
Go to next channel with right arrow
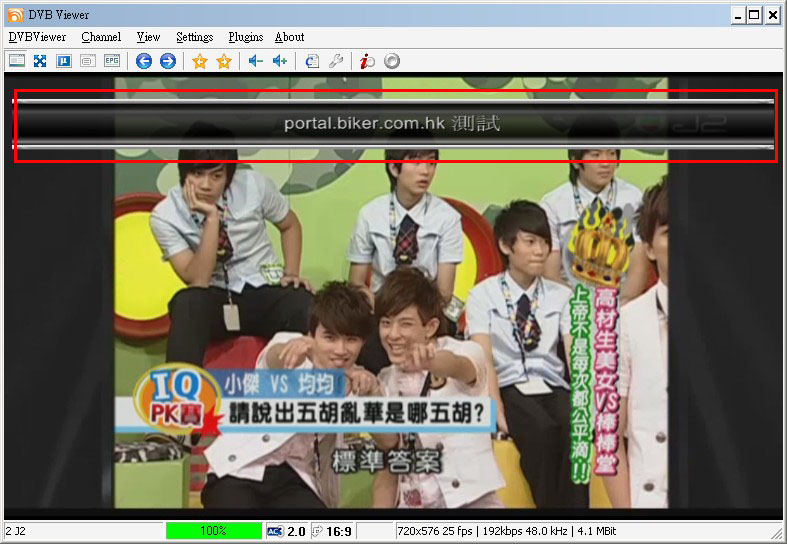[x=167, y=61]
